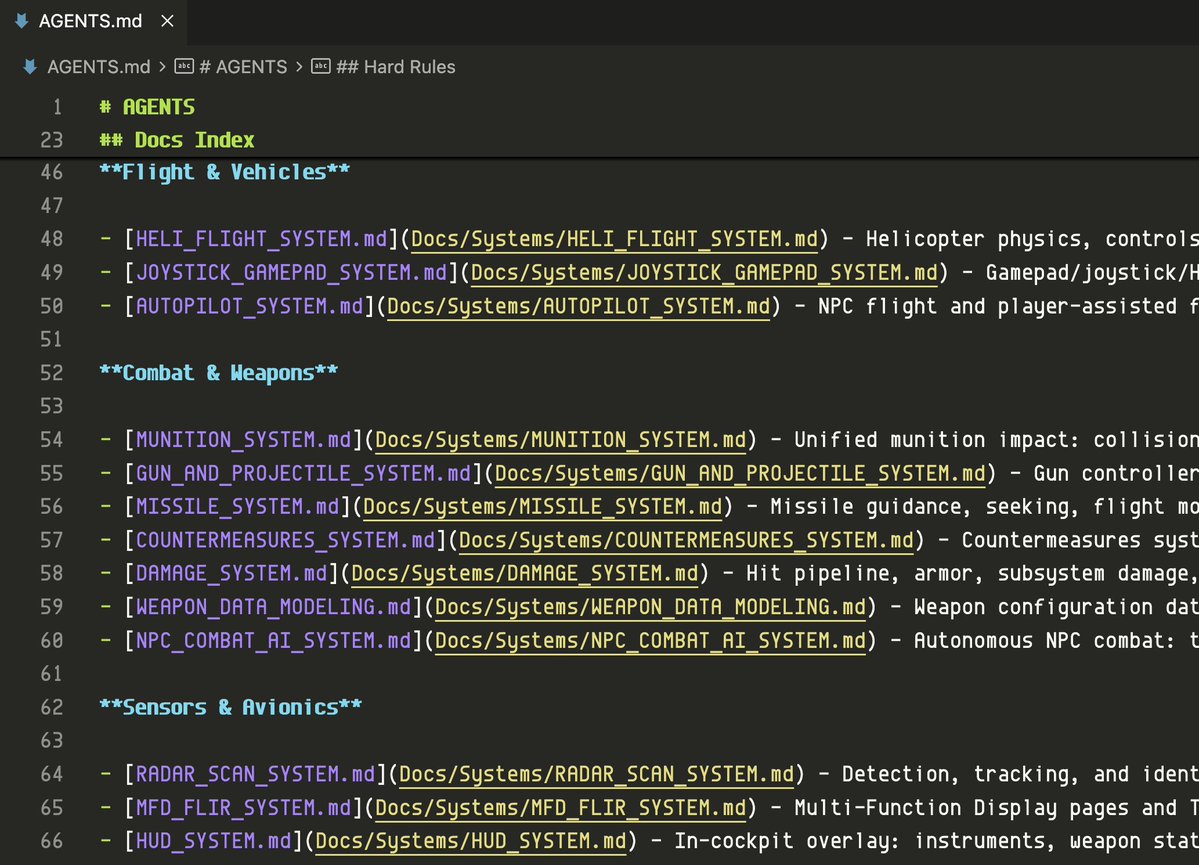Screen dimensions: 1199x865
Task: Click link text [RADAR_SCAN_SYSTEM.md]
Action: (x=255, y=775)
